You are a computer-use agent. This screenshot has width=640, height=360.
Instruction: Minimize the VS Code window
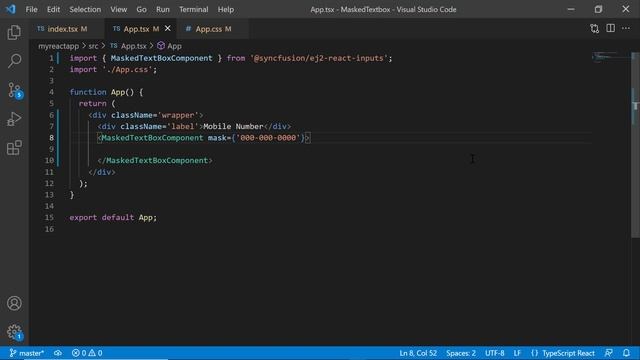571,9
